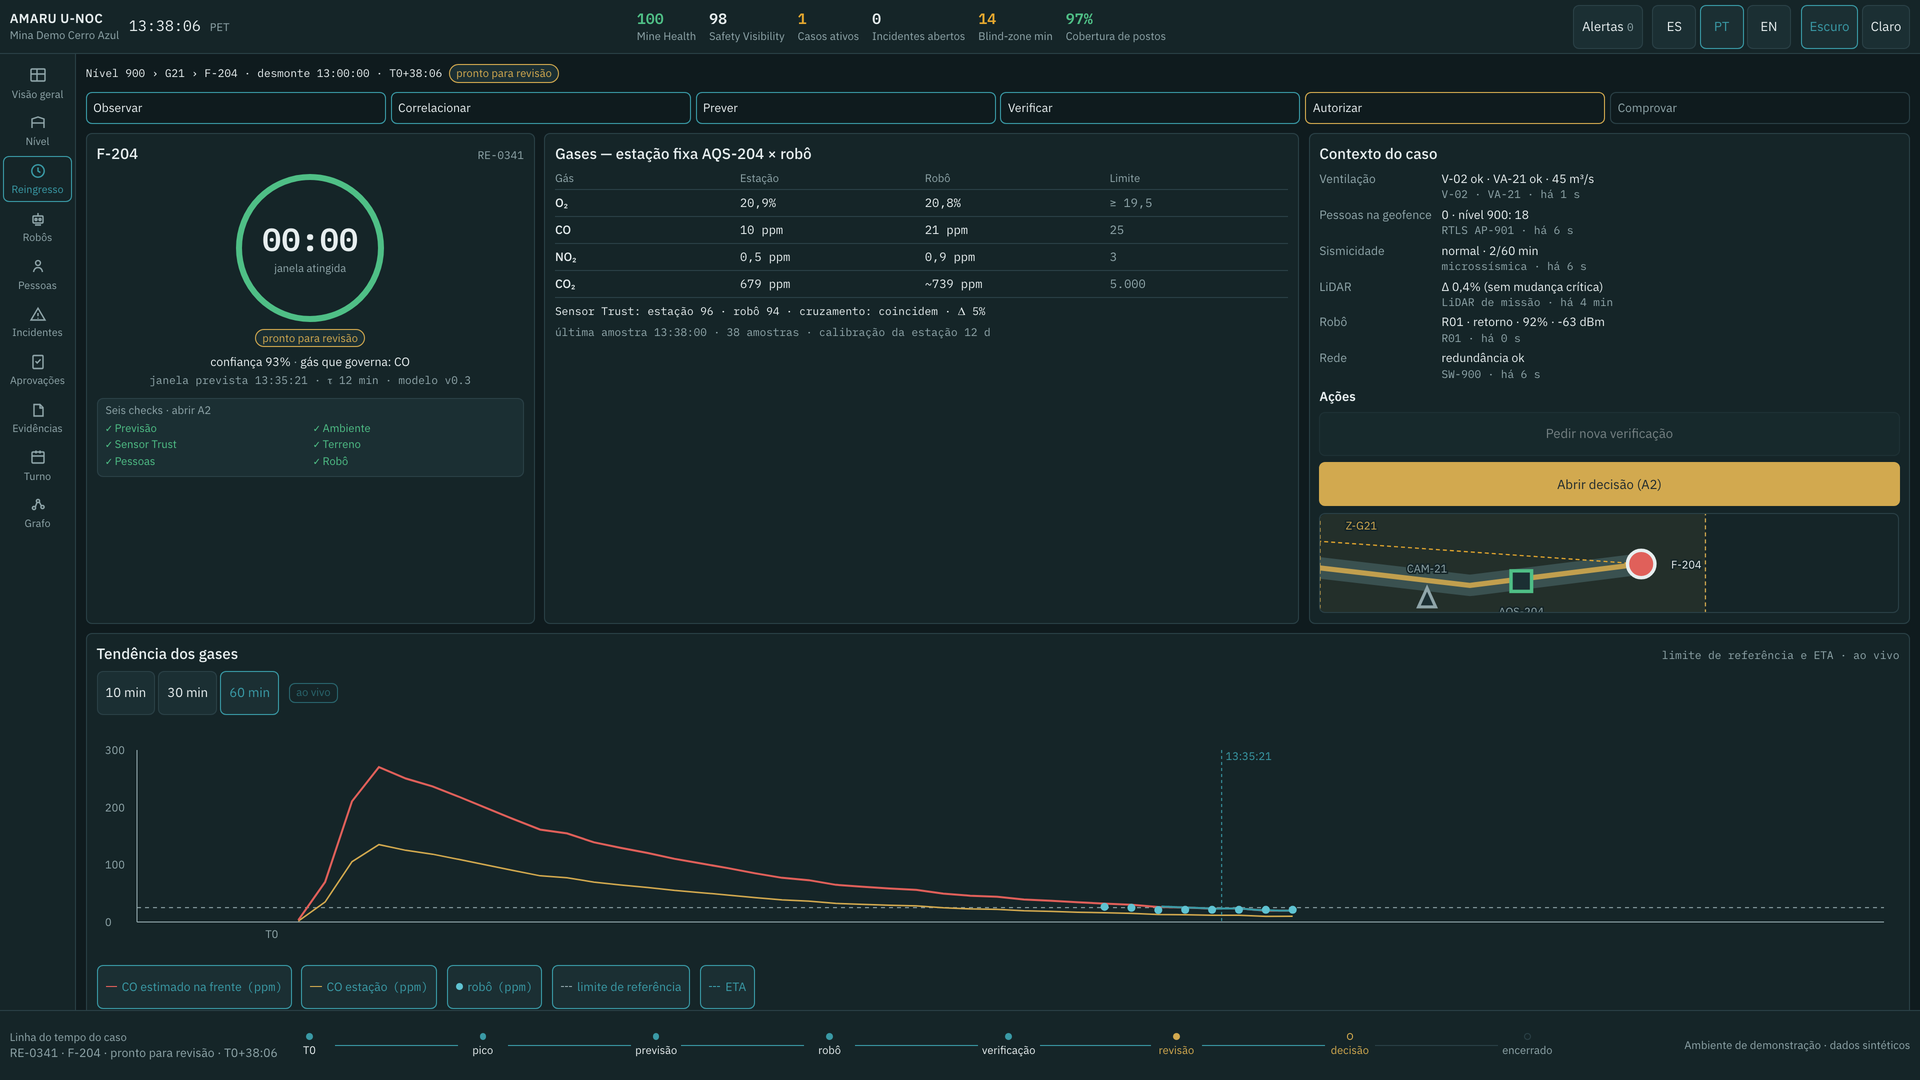Go to the Observar step
This screenshot has width=1920, height=1080.
coord(235,108)
